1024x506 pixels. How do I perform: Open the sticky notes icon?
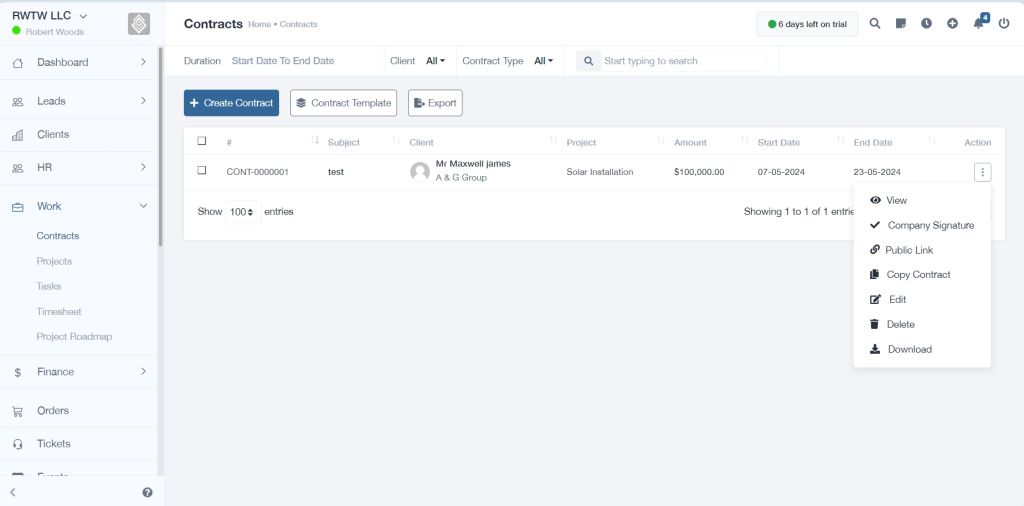pyautogui.click(x=901, y=24)
